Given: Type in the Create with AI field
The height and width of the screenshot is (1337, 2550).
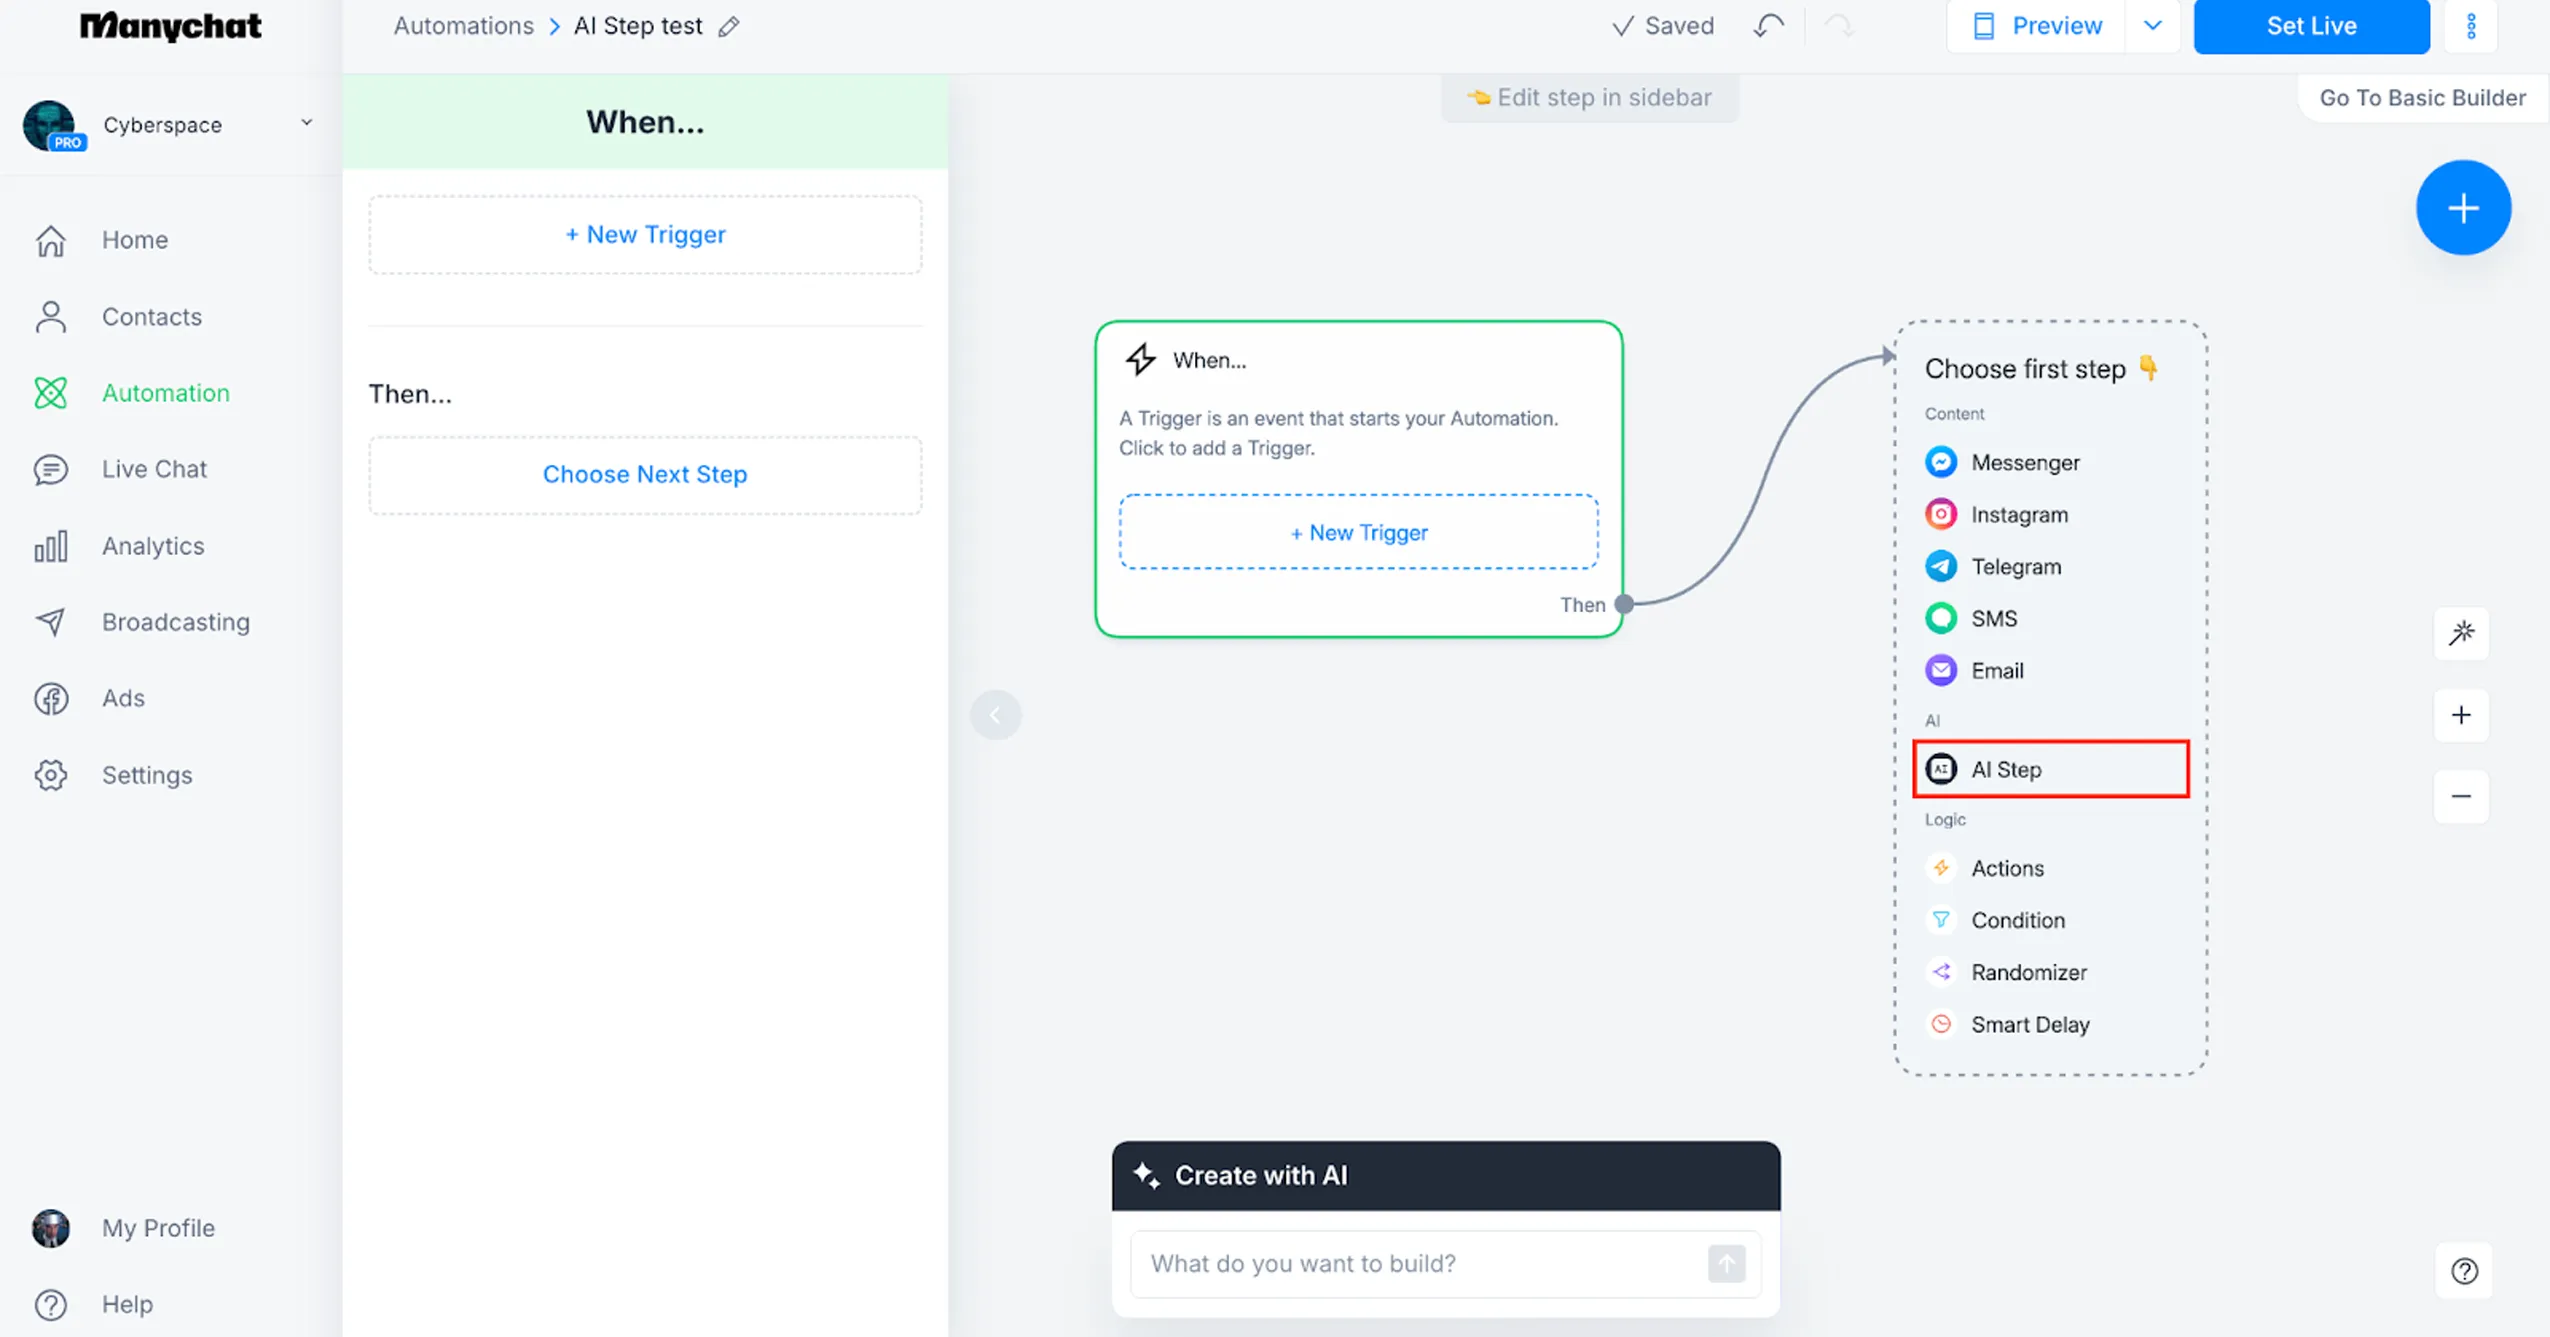Looking at the screenshot, I should 1420,1263.
